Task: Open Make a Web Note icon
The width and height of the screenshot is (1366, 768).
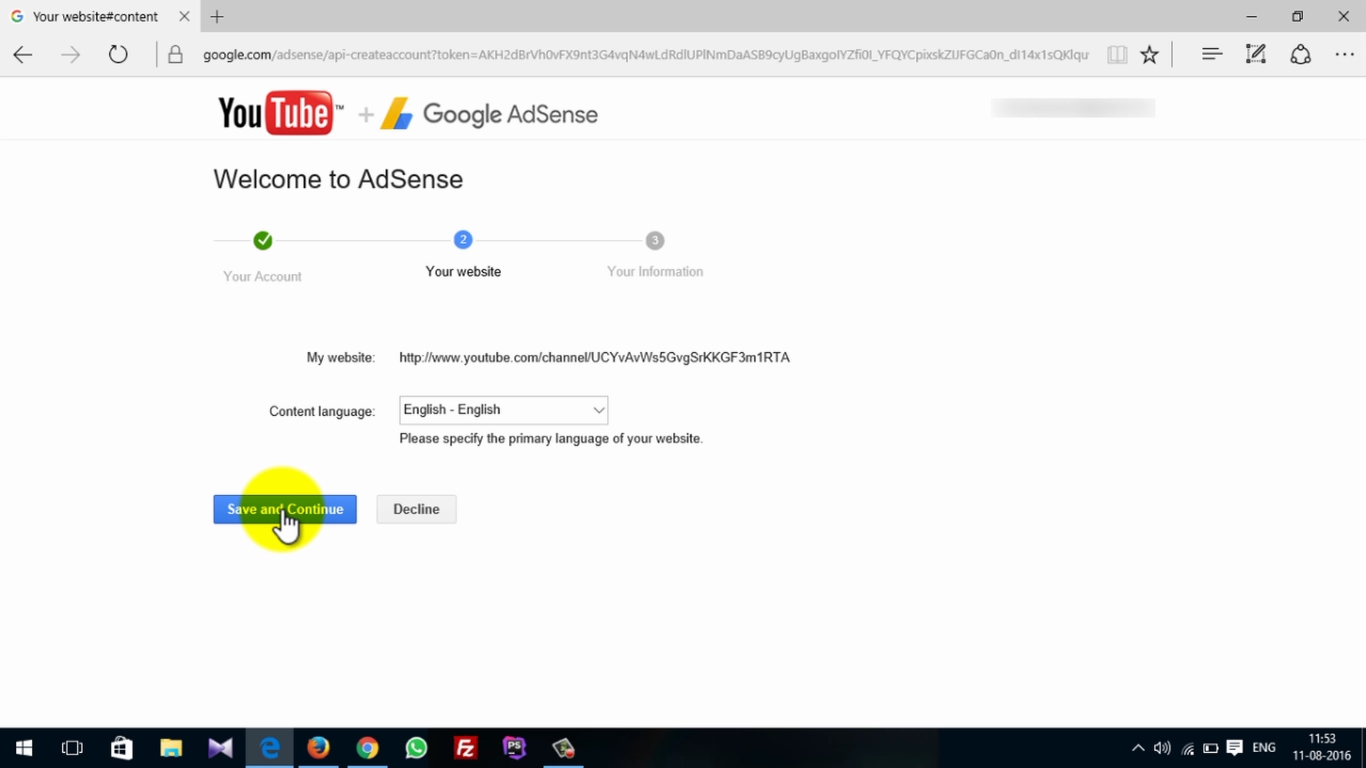Action: pos(1256,55)
